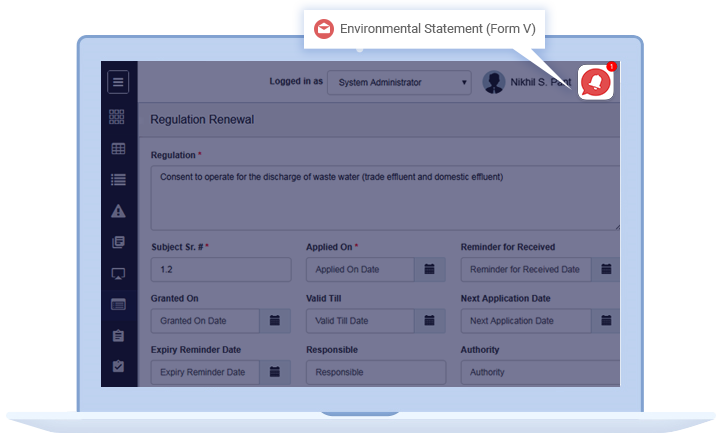Click the red notification bell icon
The height and width of the screenshot is (447, 719).
tap(595, 82)
